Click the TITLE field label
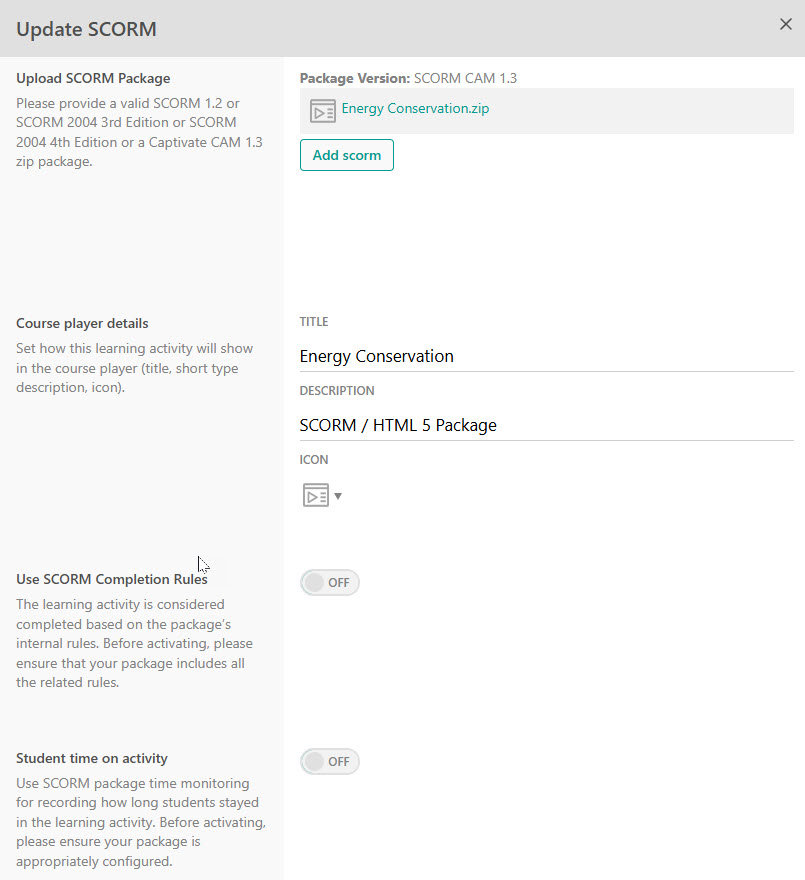Screen dimensions: 805x880 coord(314,322)
